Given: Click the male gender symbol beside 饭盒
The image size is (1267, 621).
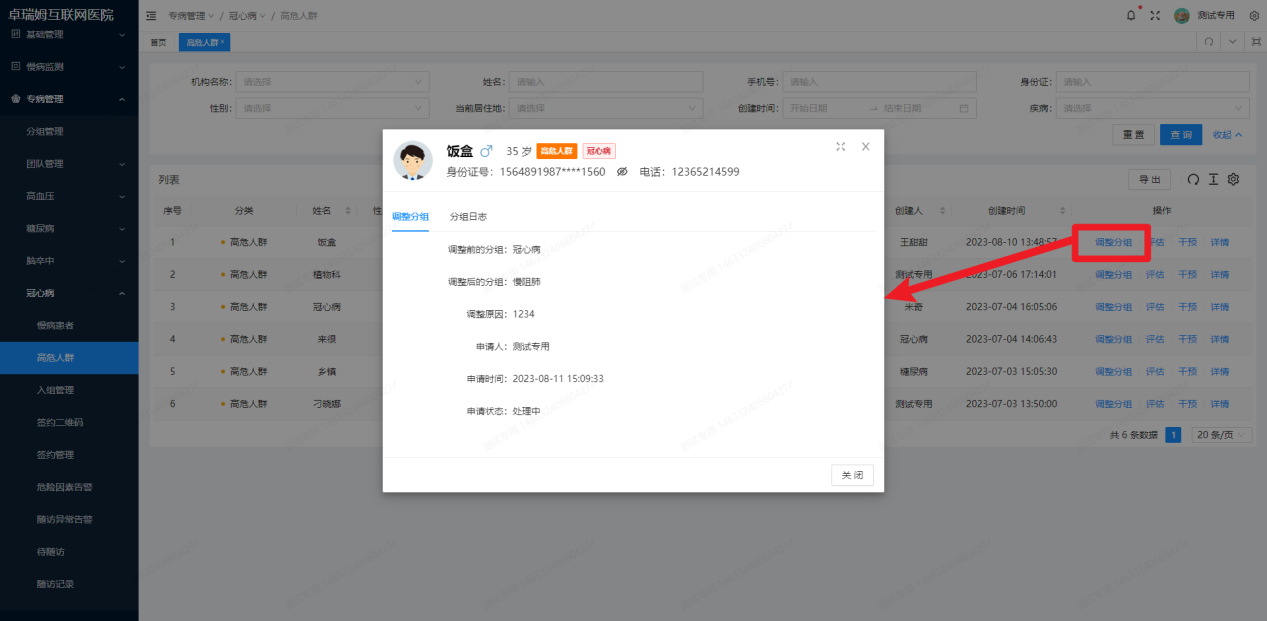Looking at the screenshot, I should (487, 151).
